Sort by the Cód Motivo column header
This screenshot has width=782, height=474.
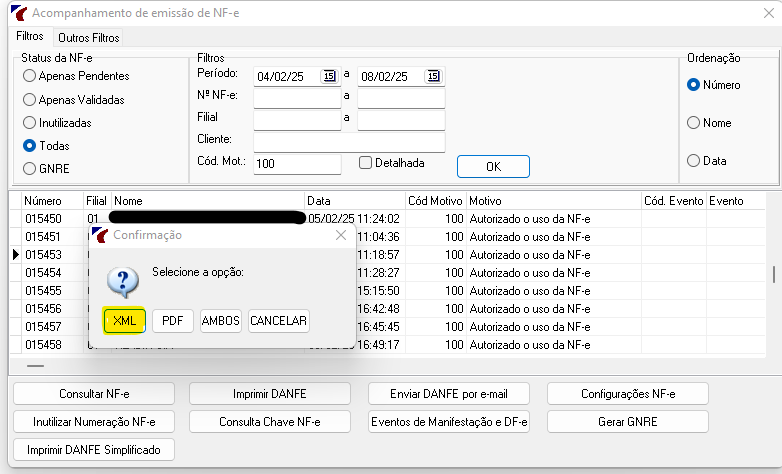pos(435,201)
